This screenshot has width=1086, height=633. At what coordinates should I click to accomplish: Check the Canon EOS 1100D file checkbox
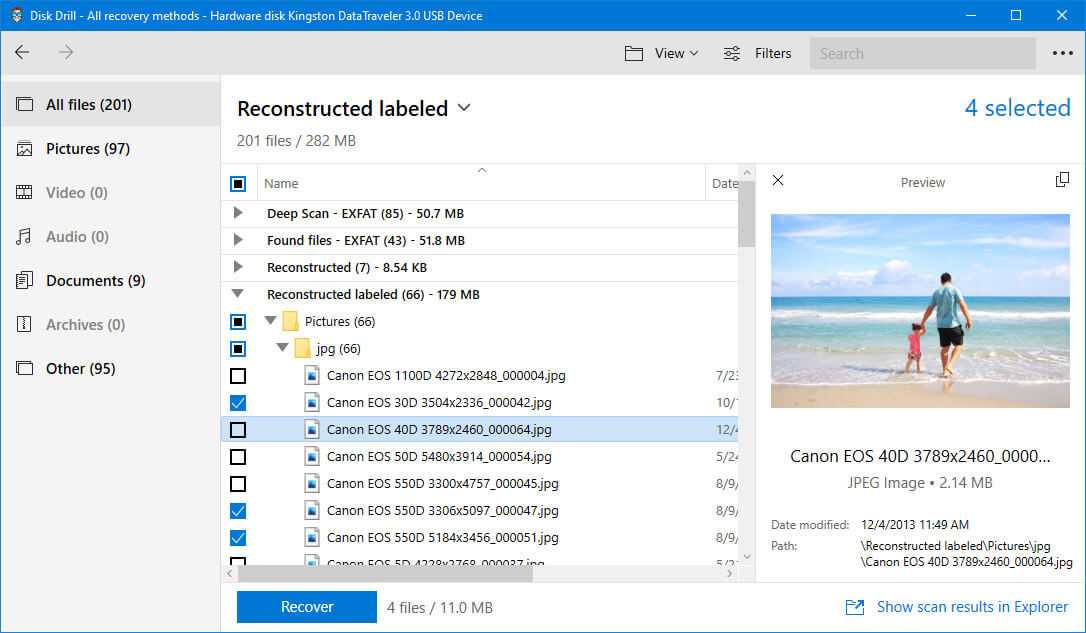tap(238, 376)
